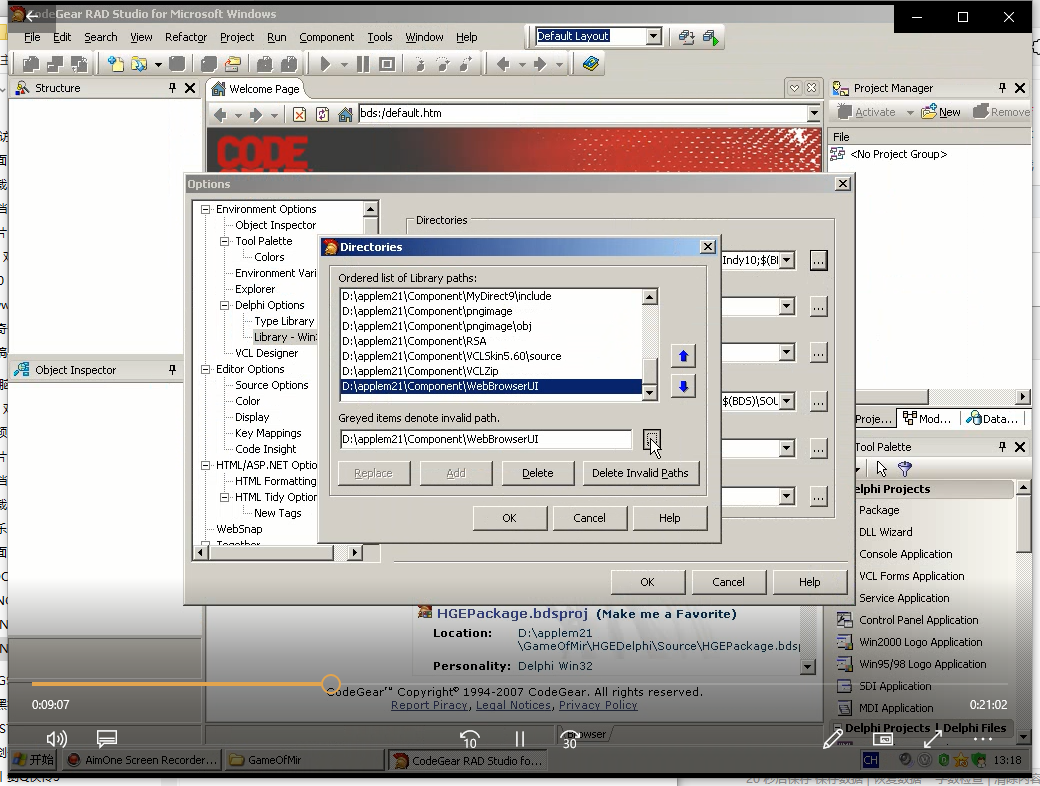Screen dimensions: 1040x786
Task: Open the Refactor menu
Action: pos(186,37)
